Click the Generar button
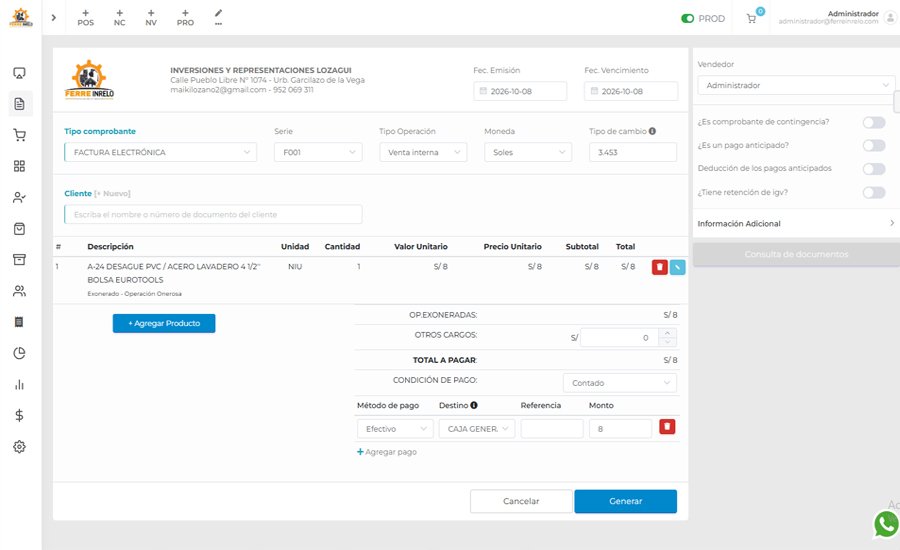The image size is (900, 550). click(626, 501)
